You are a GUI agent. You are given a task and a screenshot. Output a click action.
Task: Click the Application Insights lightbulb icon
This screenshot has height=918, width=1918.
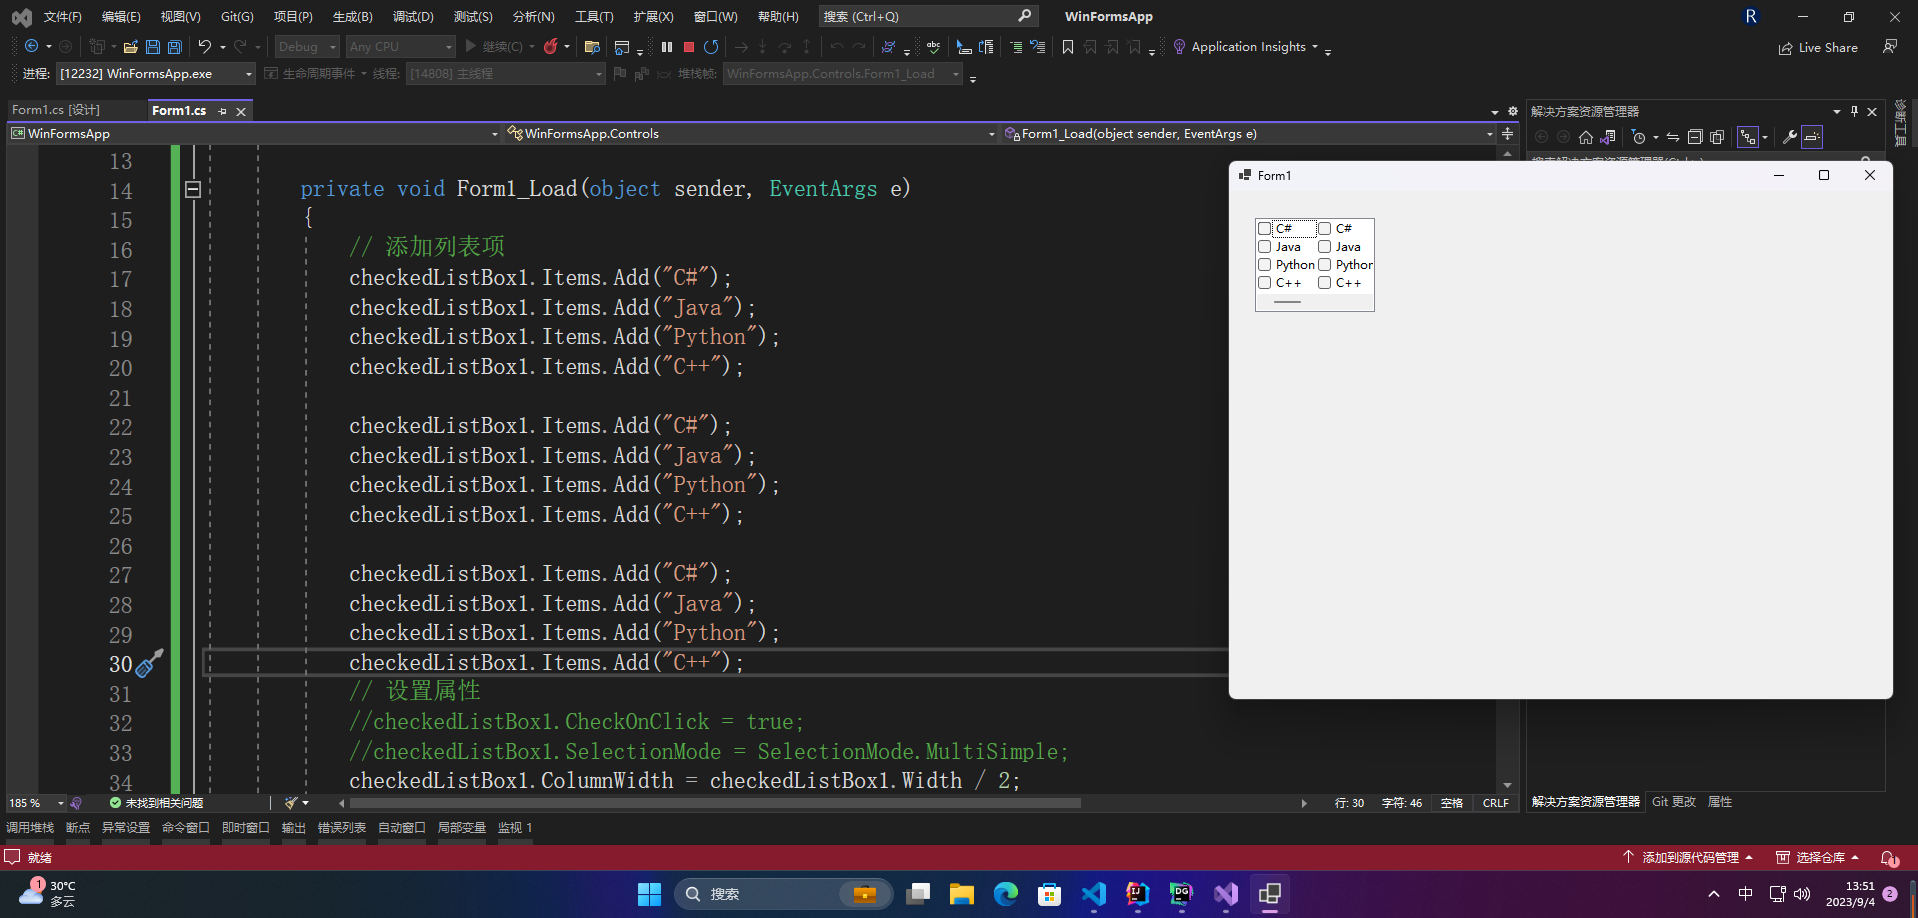(1179, 47)
